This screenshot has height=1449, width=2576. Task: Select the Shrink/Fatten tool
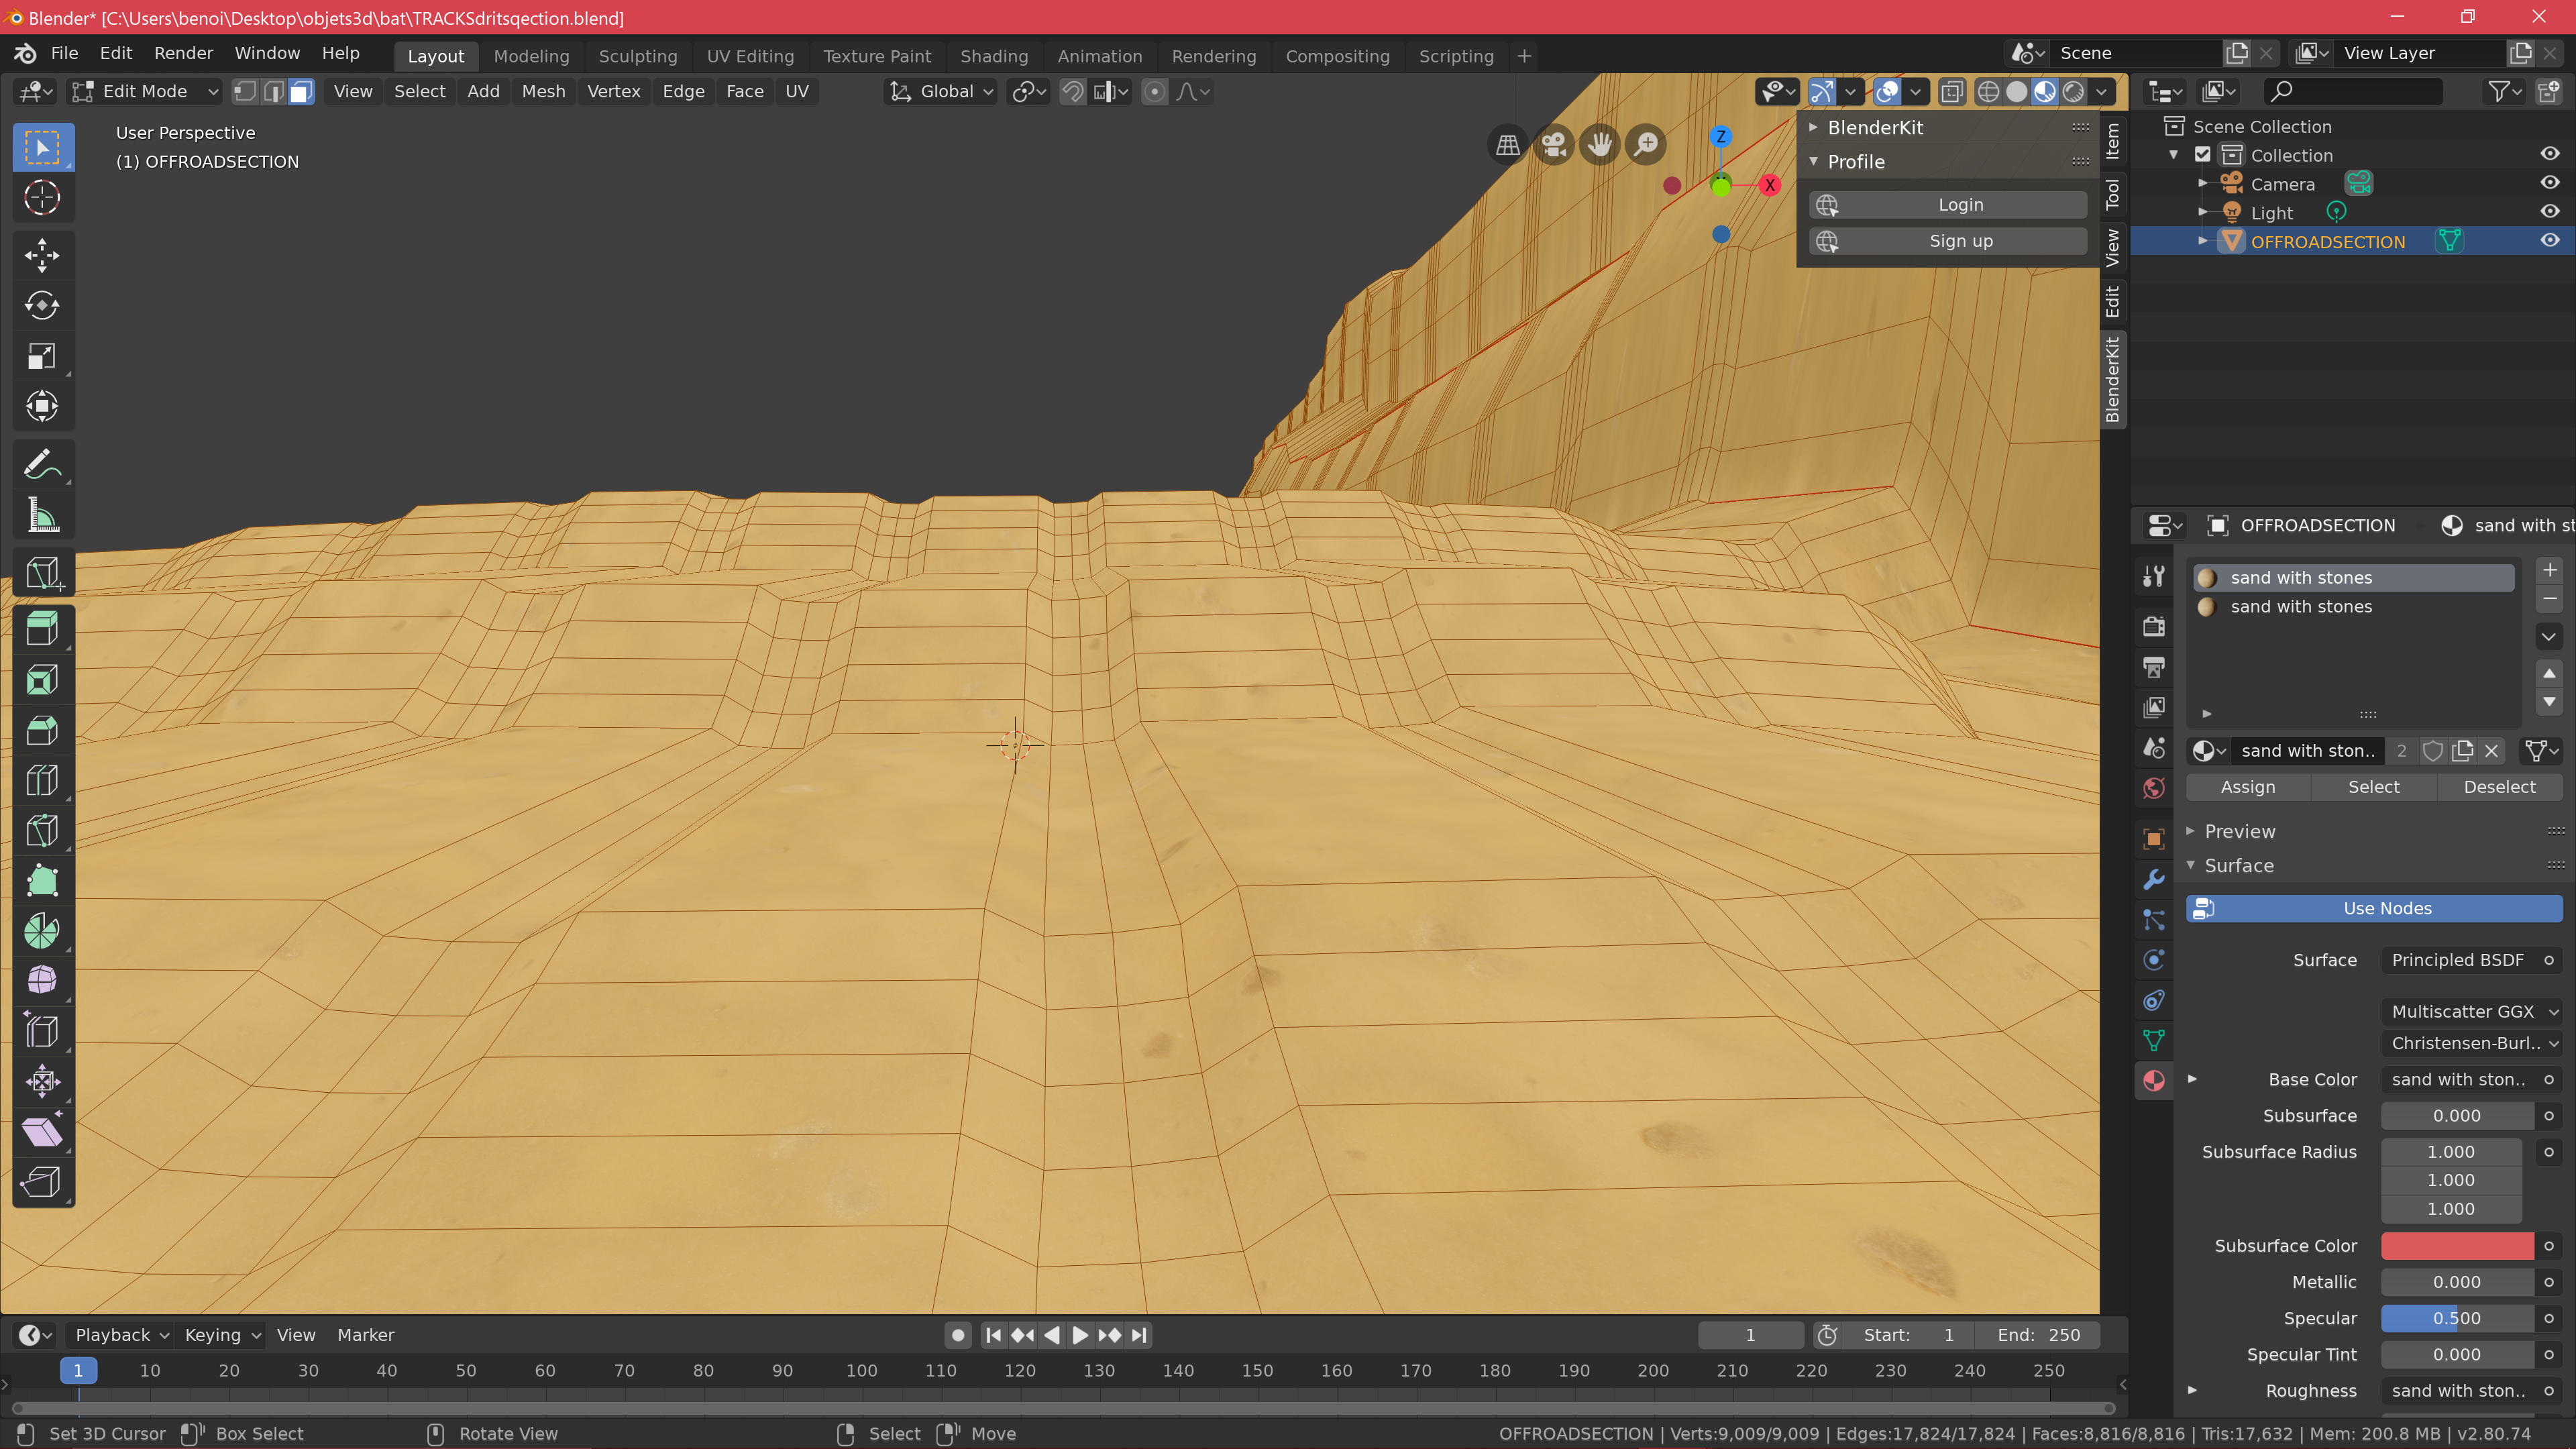tap(42, 1081)
